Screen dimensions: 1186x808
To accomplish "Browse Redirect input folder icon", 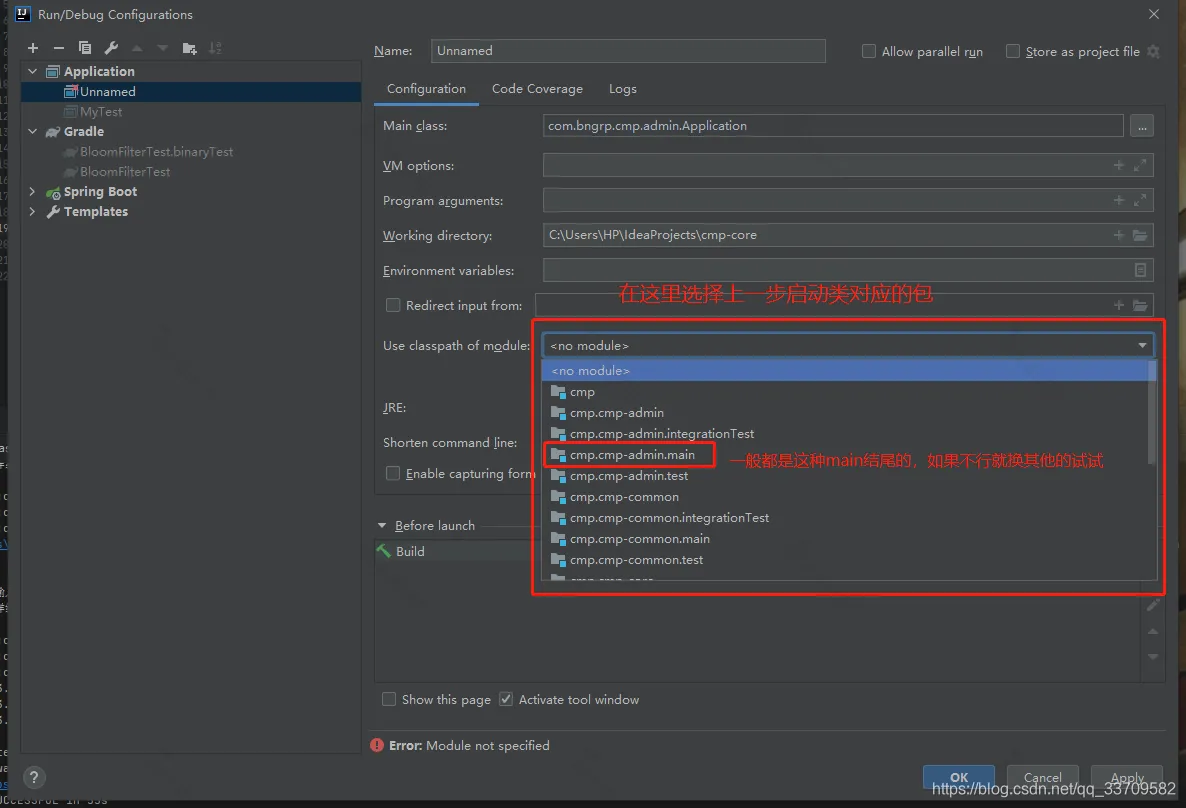I will 1140,305.
